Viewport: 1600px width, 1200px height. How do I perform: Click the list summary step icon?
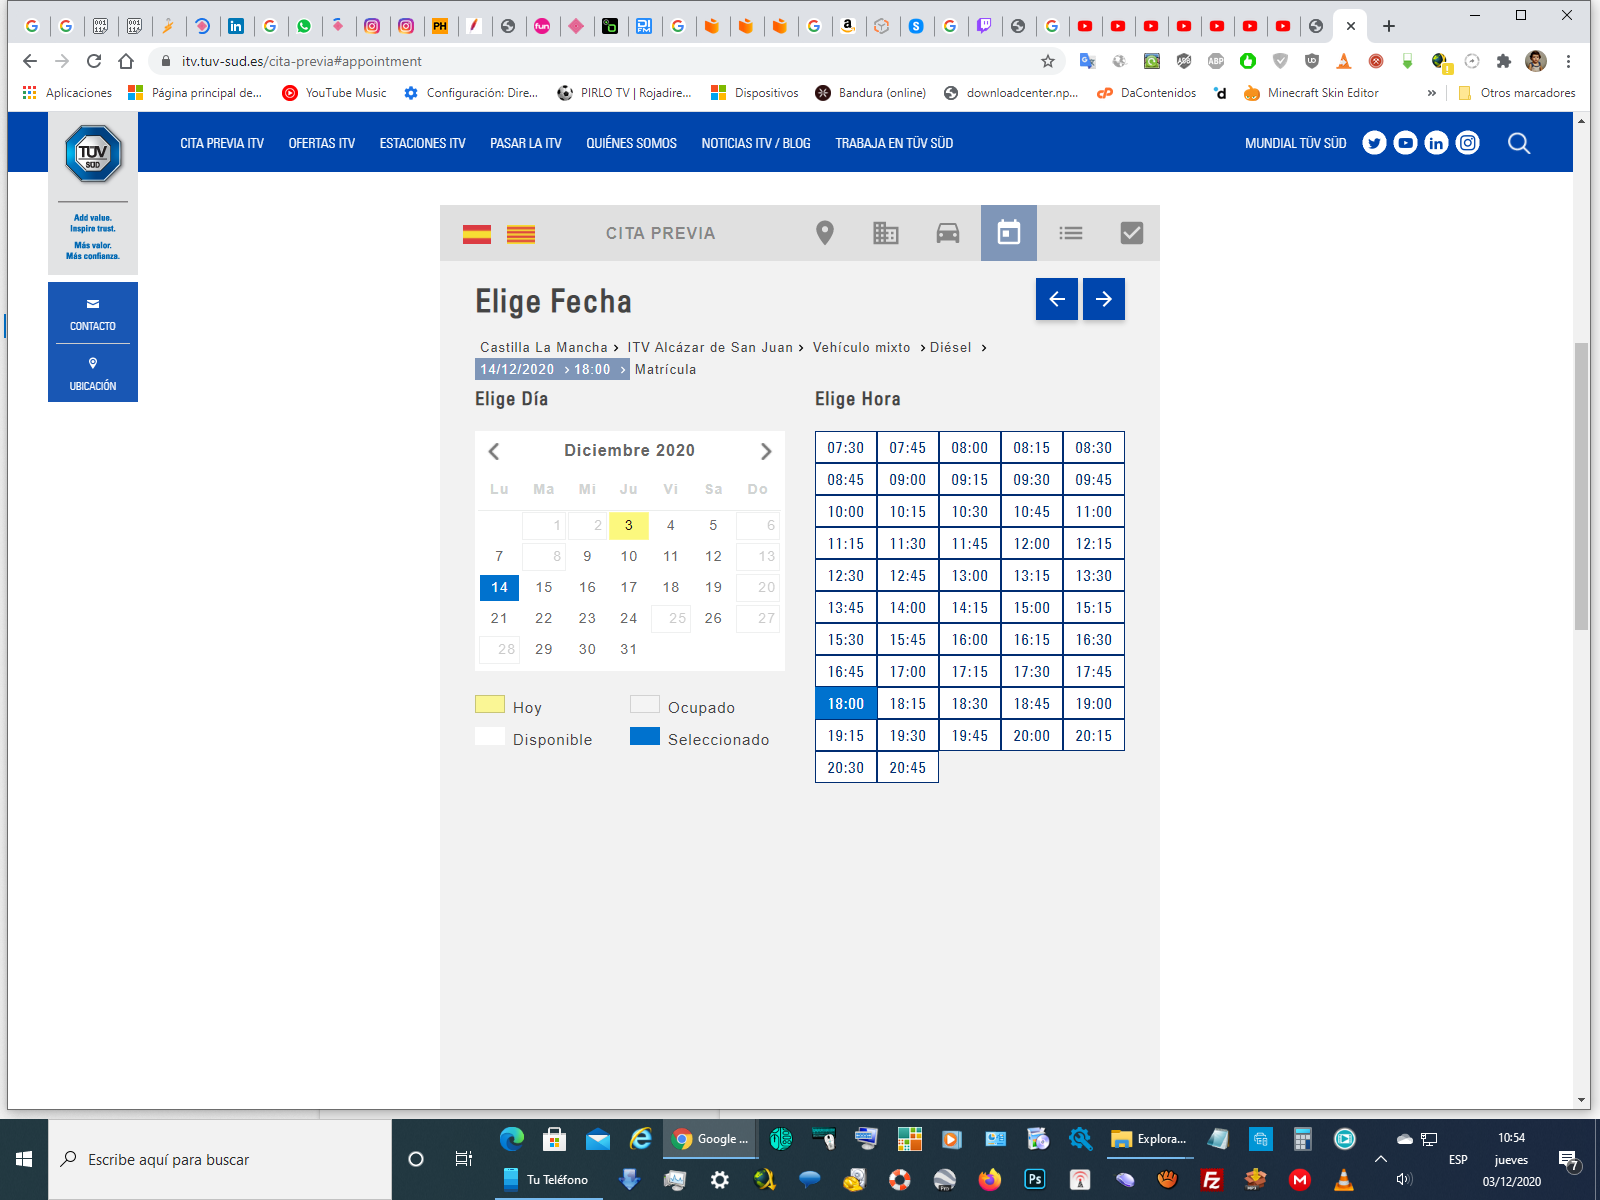[1071, 233]
